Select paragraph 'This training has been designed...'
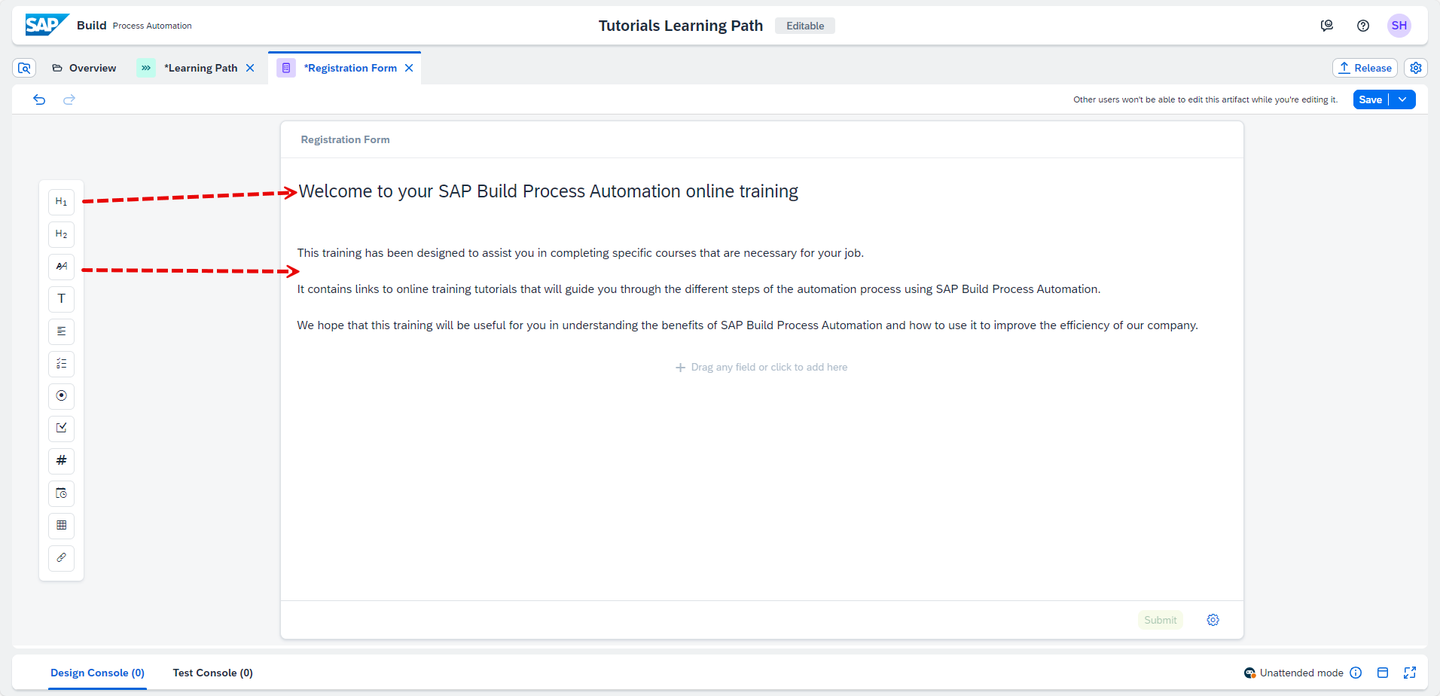Image resolution: width=1440 pixels, height=696 pixels. pos(580,253)
